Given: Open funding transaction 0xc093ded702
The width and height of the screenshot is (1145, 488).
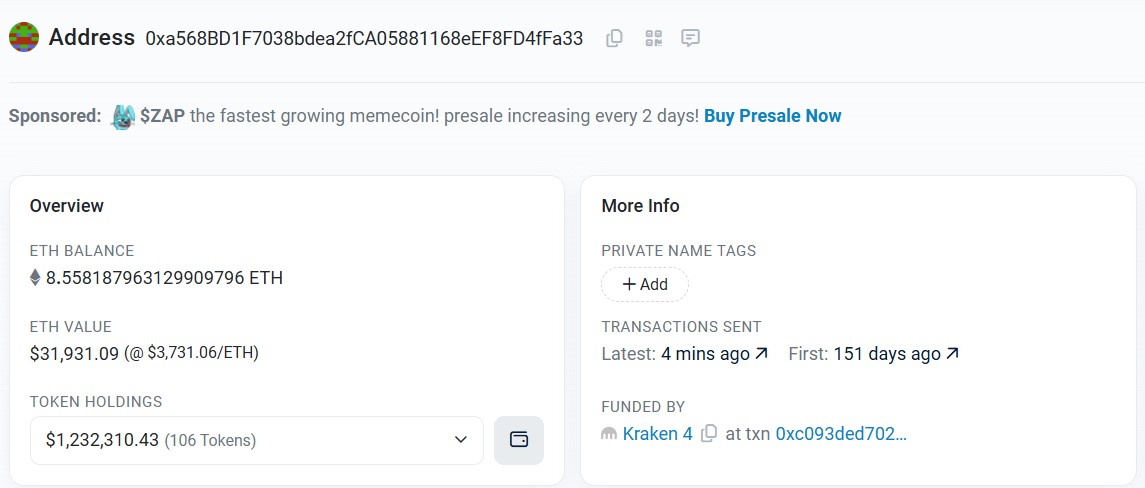Looking at the screenshot, I should (x=841, y=434).
